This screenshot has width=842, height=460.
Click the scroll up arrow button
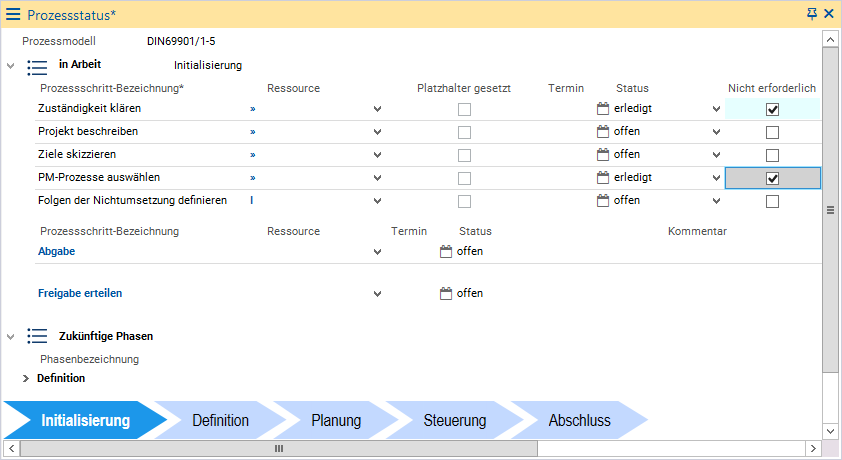pyautogui.click(x=830, y=39)
